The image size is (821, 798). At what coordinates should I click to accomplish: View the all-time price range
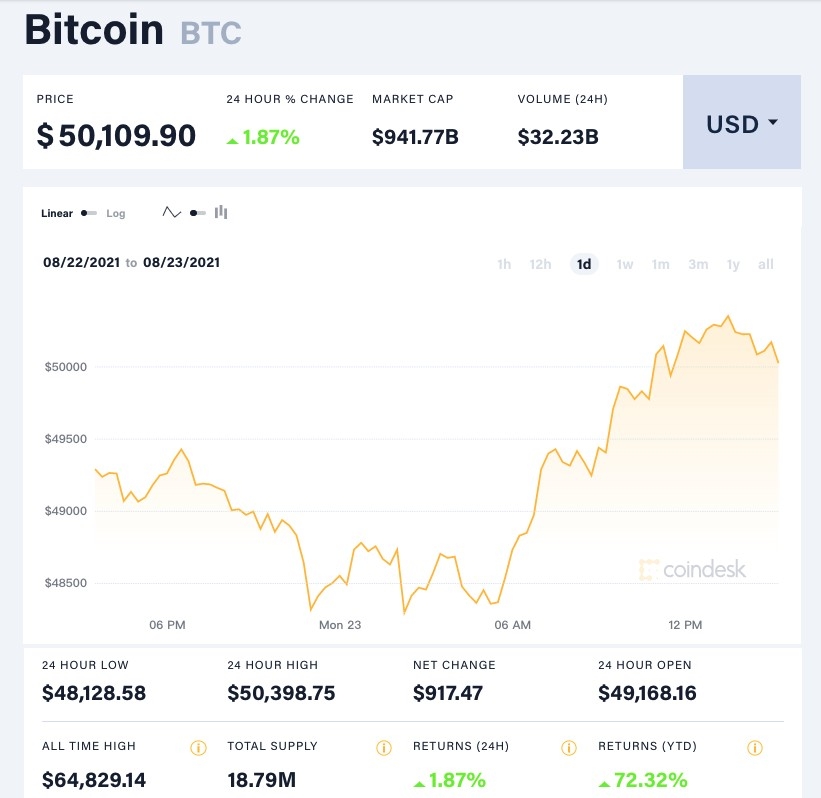766,264
